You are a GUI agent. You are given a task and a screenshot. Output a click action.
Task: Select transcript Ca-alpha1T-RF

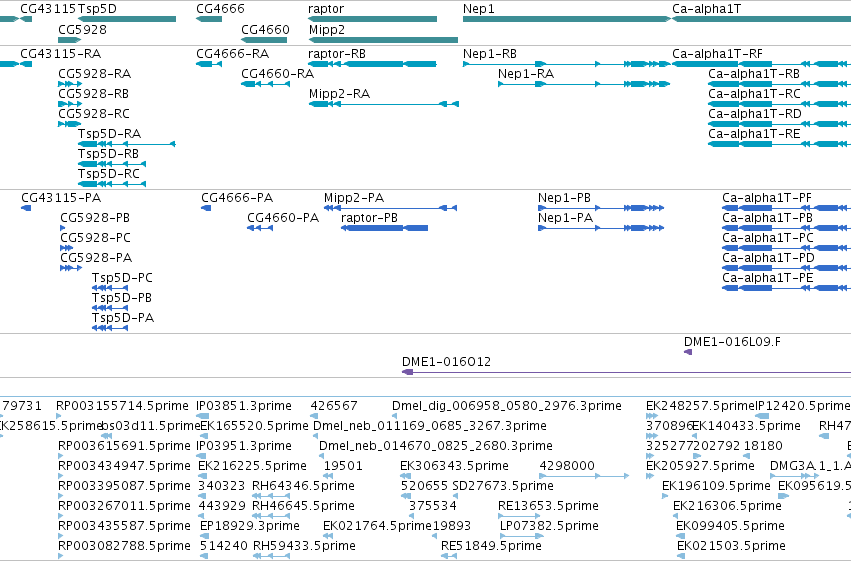[x=717, y=54]
